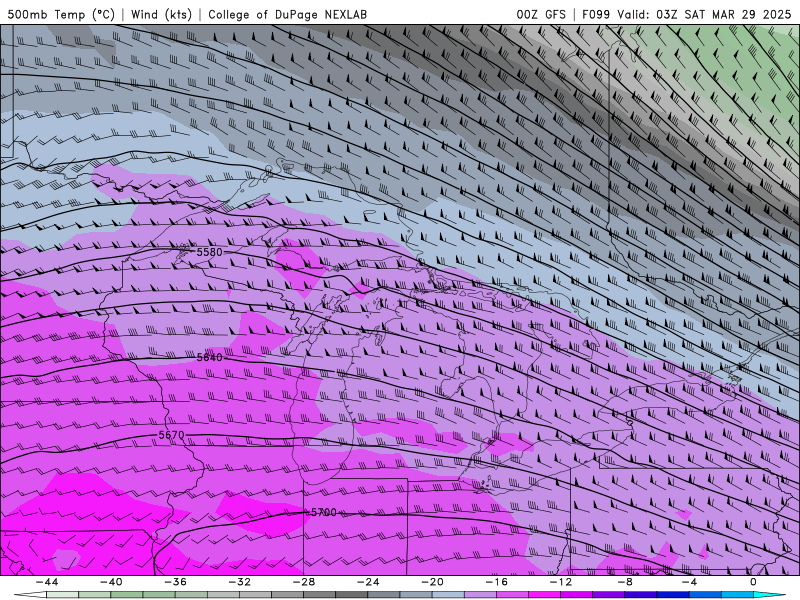Click the 5580 height contour label
The image size is (800, 600).
click(x=210, y=252)
